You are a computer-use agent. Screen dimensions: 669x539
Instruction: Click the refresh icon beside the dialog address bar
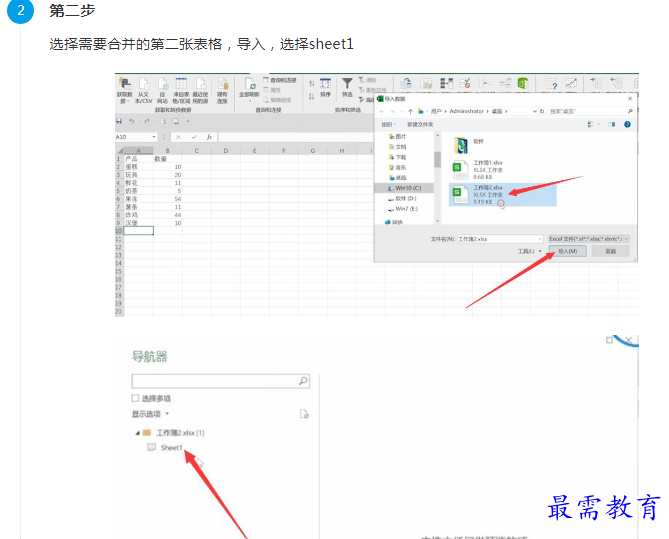click(x=542, y=111)
